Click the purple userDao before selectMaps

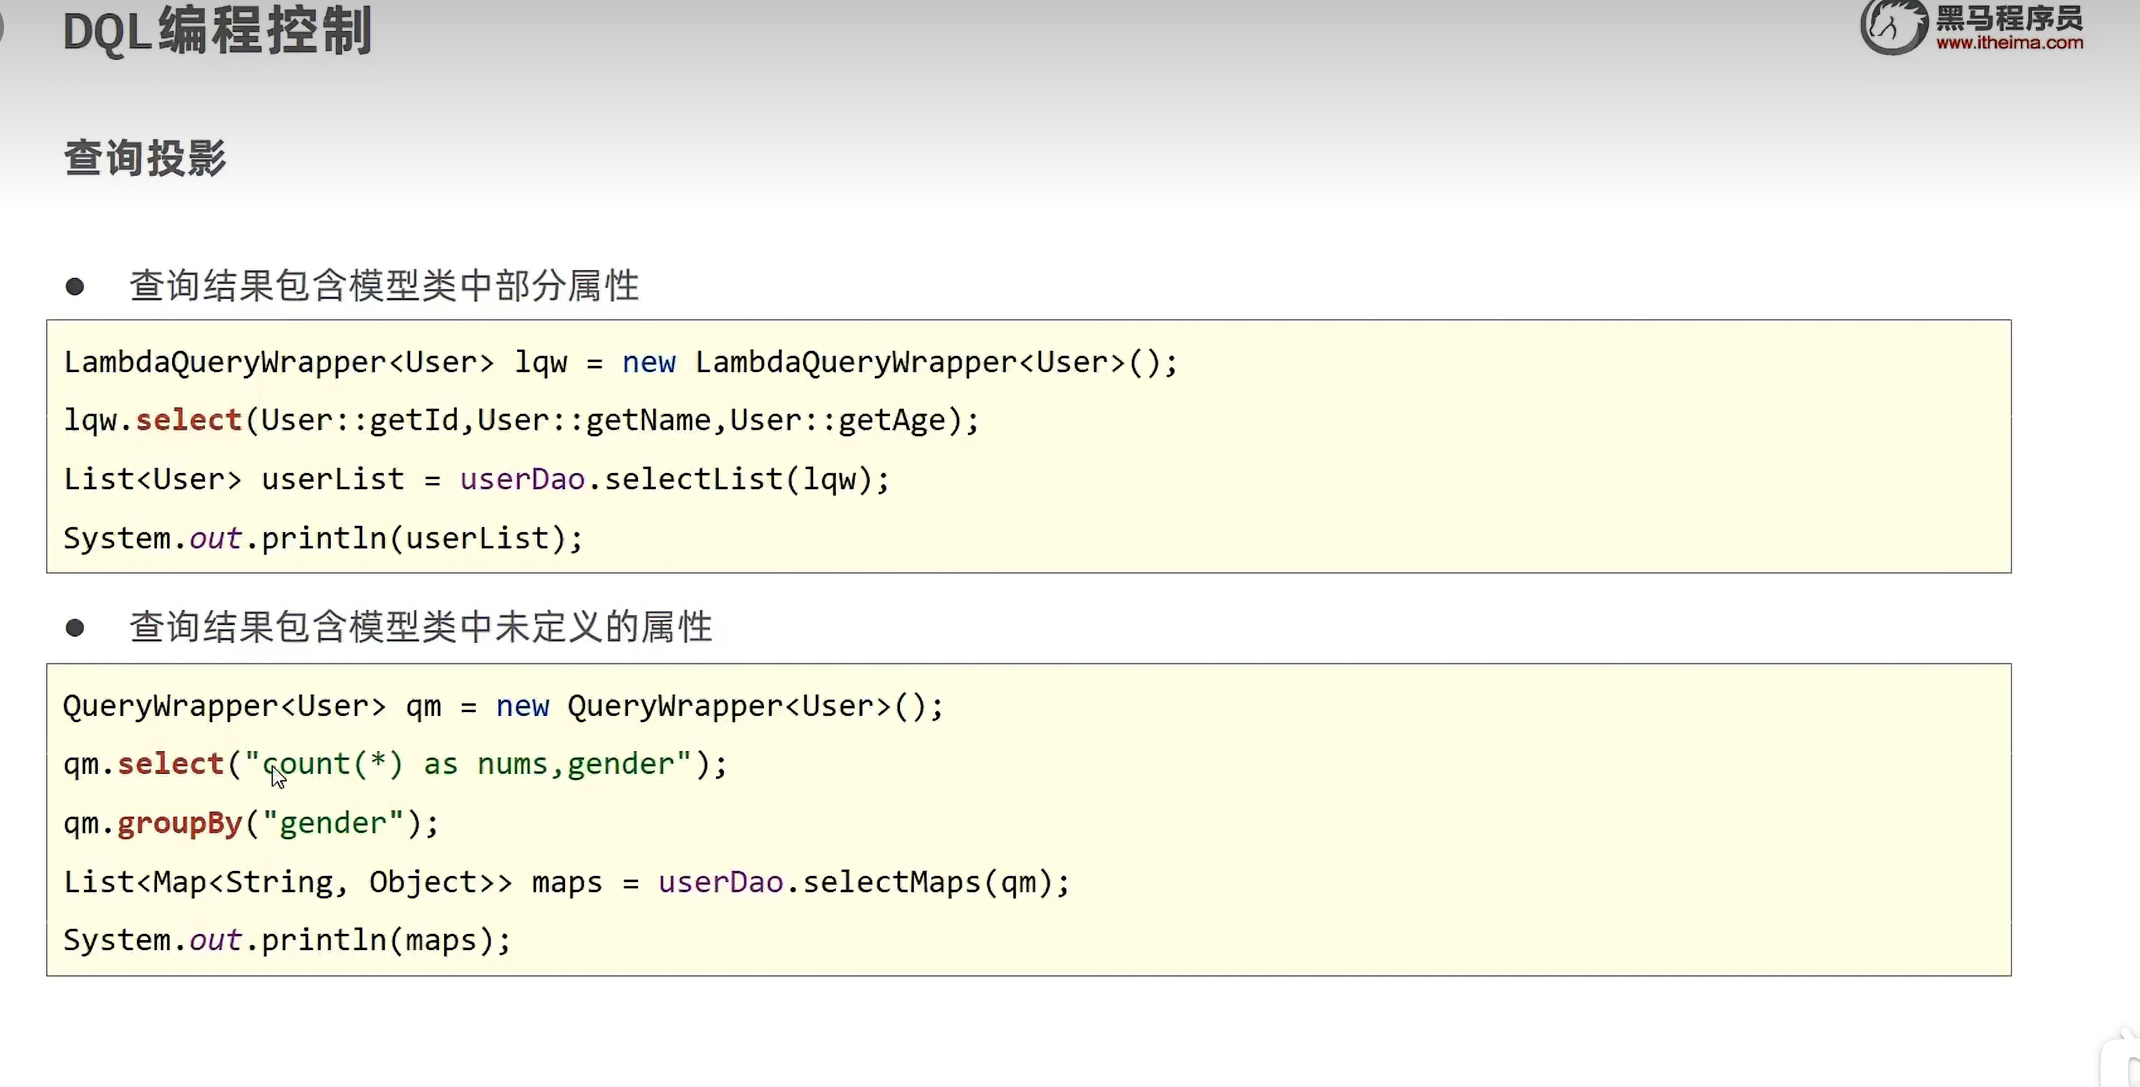point(720,882)
